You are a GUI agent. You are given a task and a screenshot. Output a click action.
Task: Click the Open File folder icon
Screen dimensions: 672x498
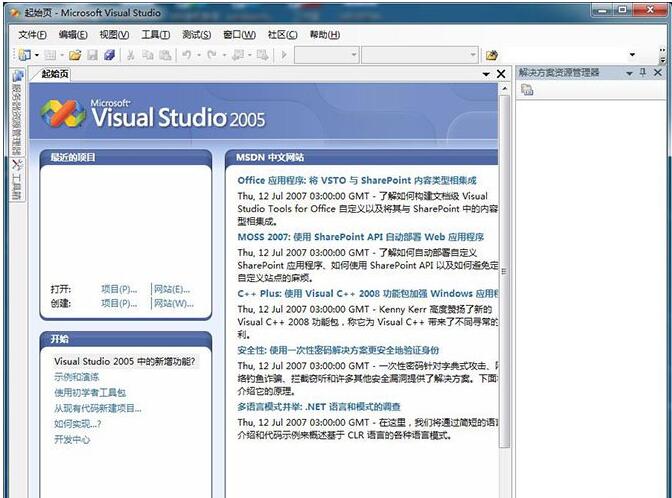(x=75, y=55)
